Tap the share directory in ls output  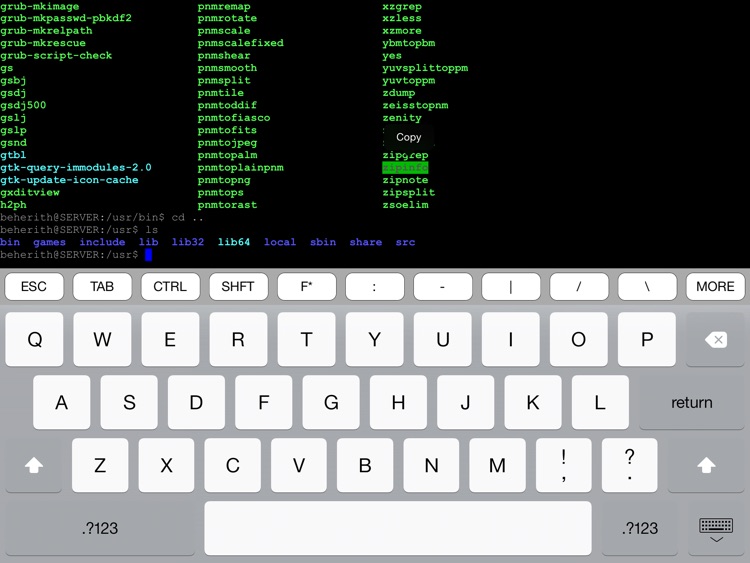(x=366, y=242)
